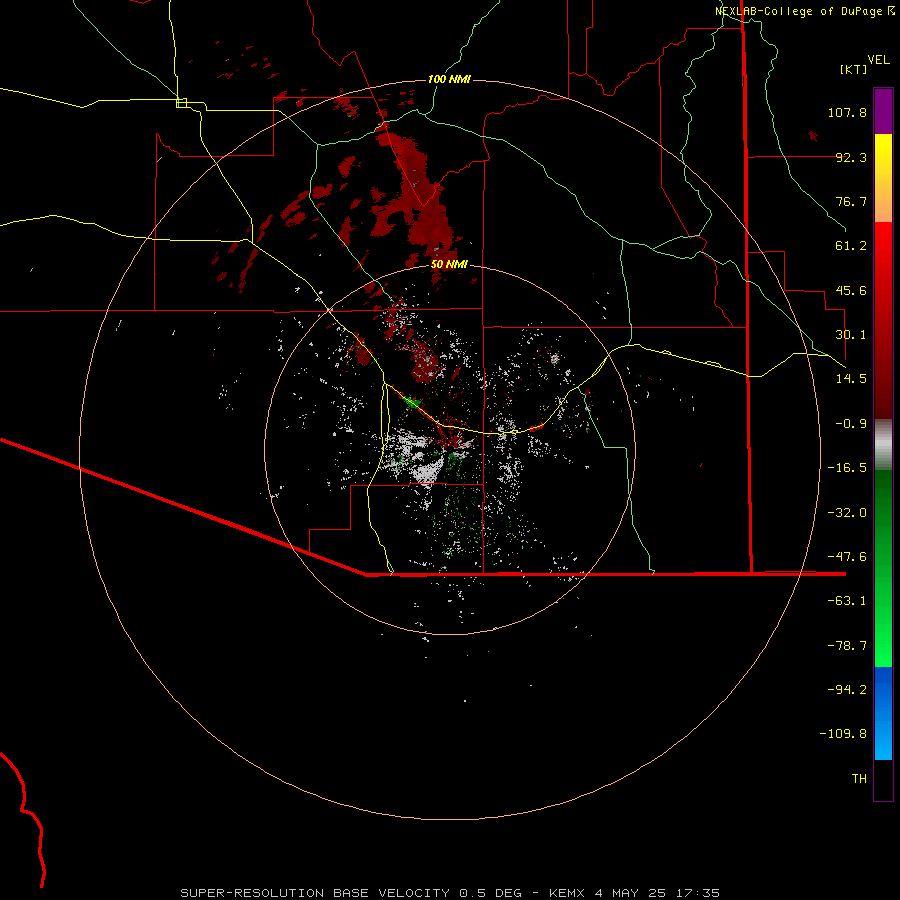Image resolution: width=900 pixels, height=900 pixels.
Task: Select the blue segment of the color bar
Action: point(883,713)
